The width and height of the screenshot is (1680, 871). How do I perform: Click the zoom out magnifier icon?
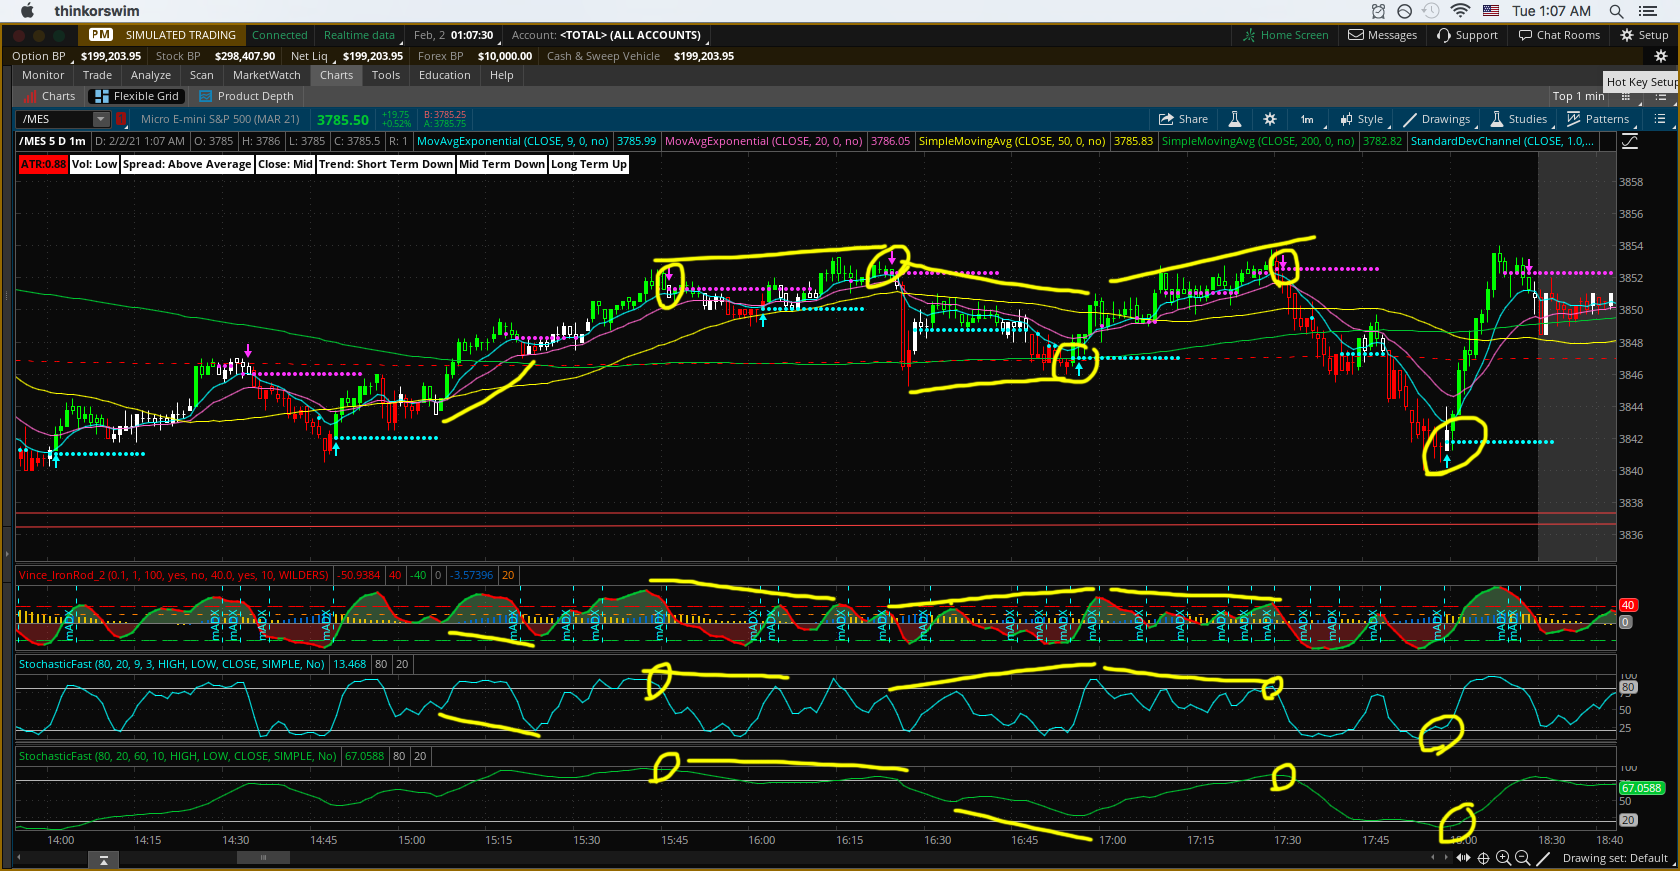(1522, 858)
